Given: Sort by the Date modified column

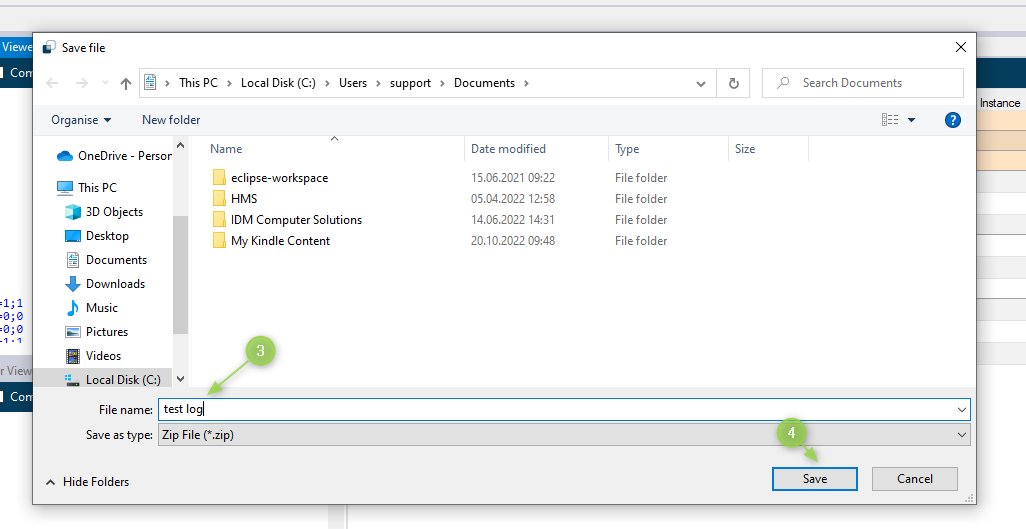Looking at the screenshot, I should tap(508, 149).
